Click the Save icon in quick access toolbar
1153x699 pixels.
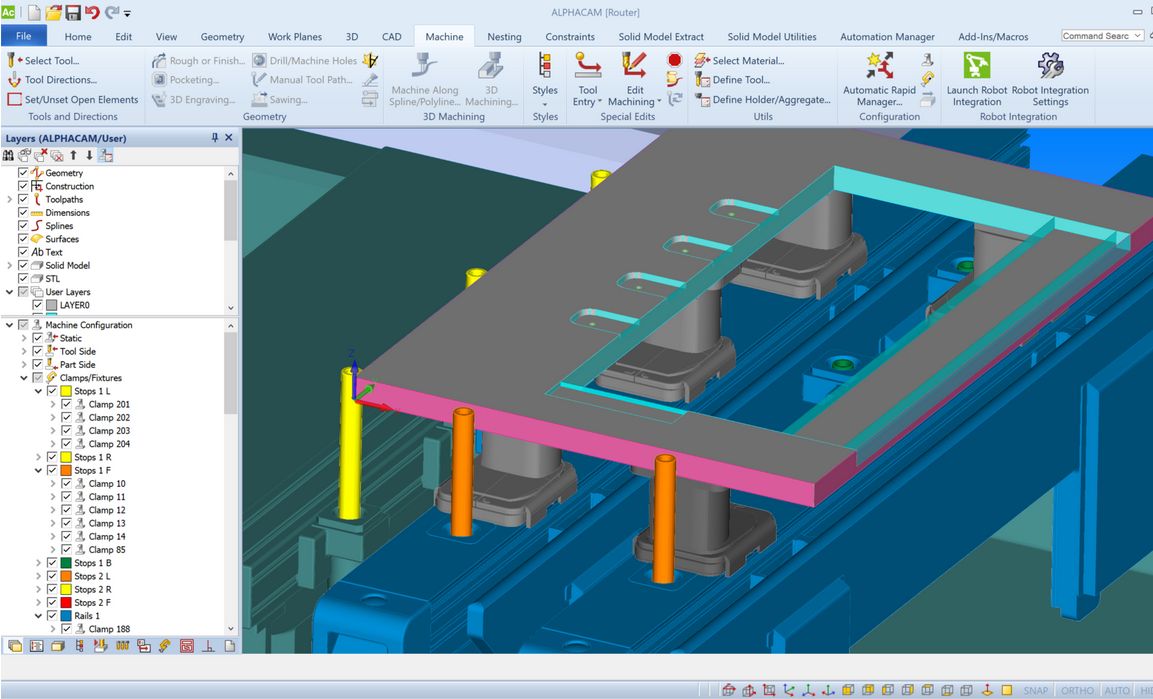point(73,13)
